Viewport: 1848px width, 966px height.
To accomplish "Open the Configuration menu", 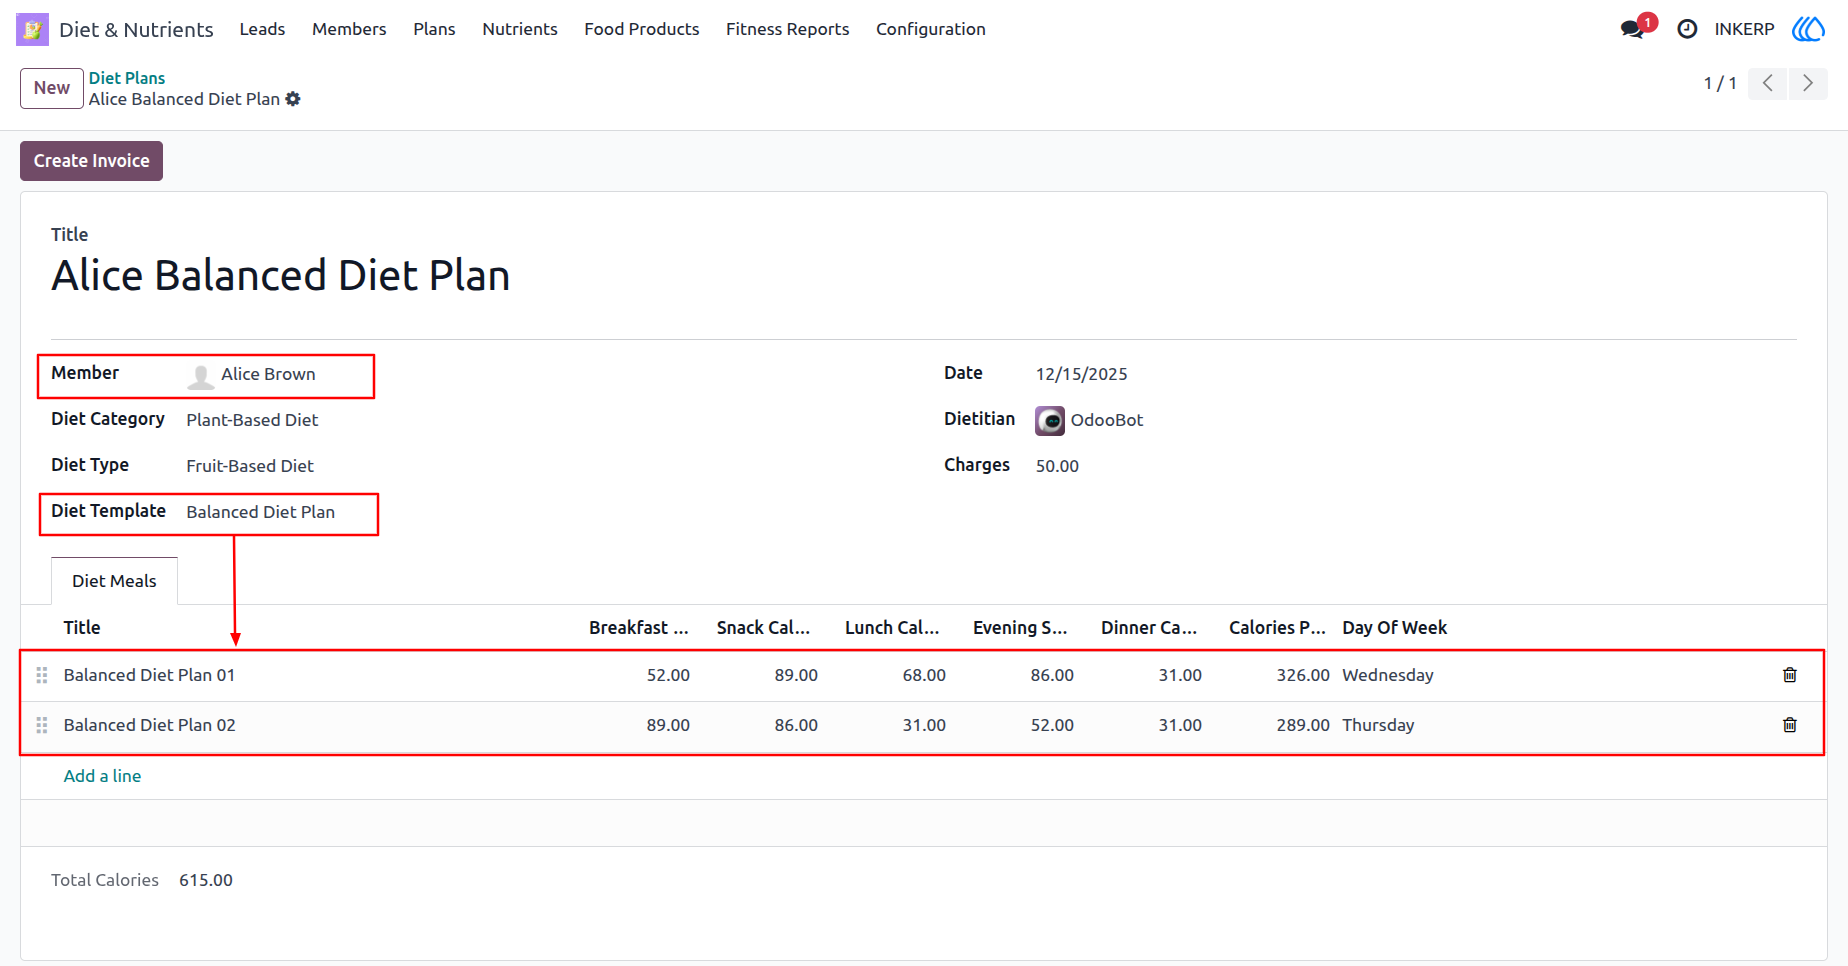I will 931,29.
